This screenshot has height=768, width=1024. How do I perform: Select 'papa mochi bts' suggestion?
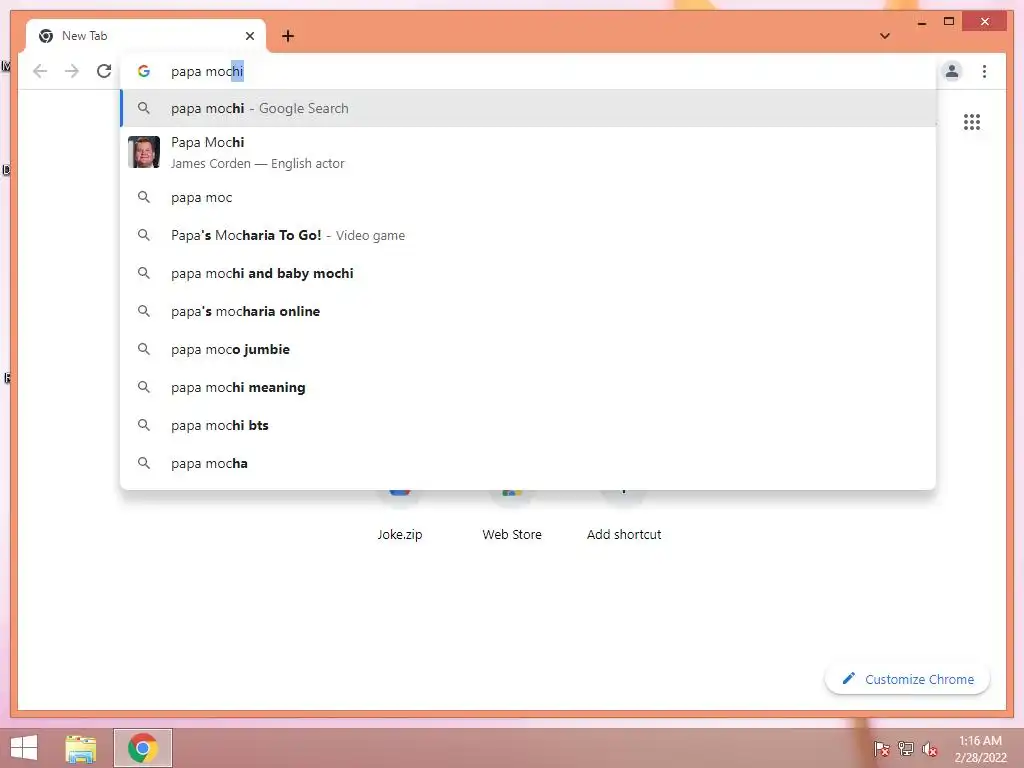point(528,425)
